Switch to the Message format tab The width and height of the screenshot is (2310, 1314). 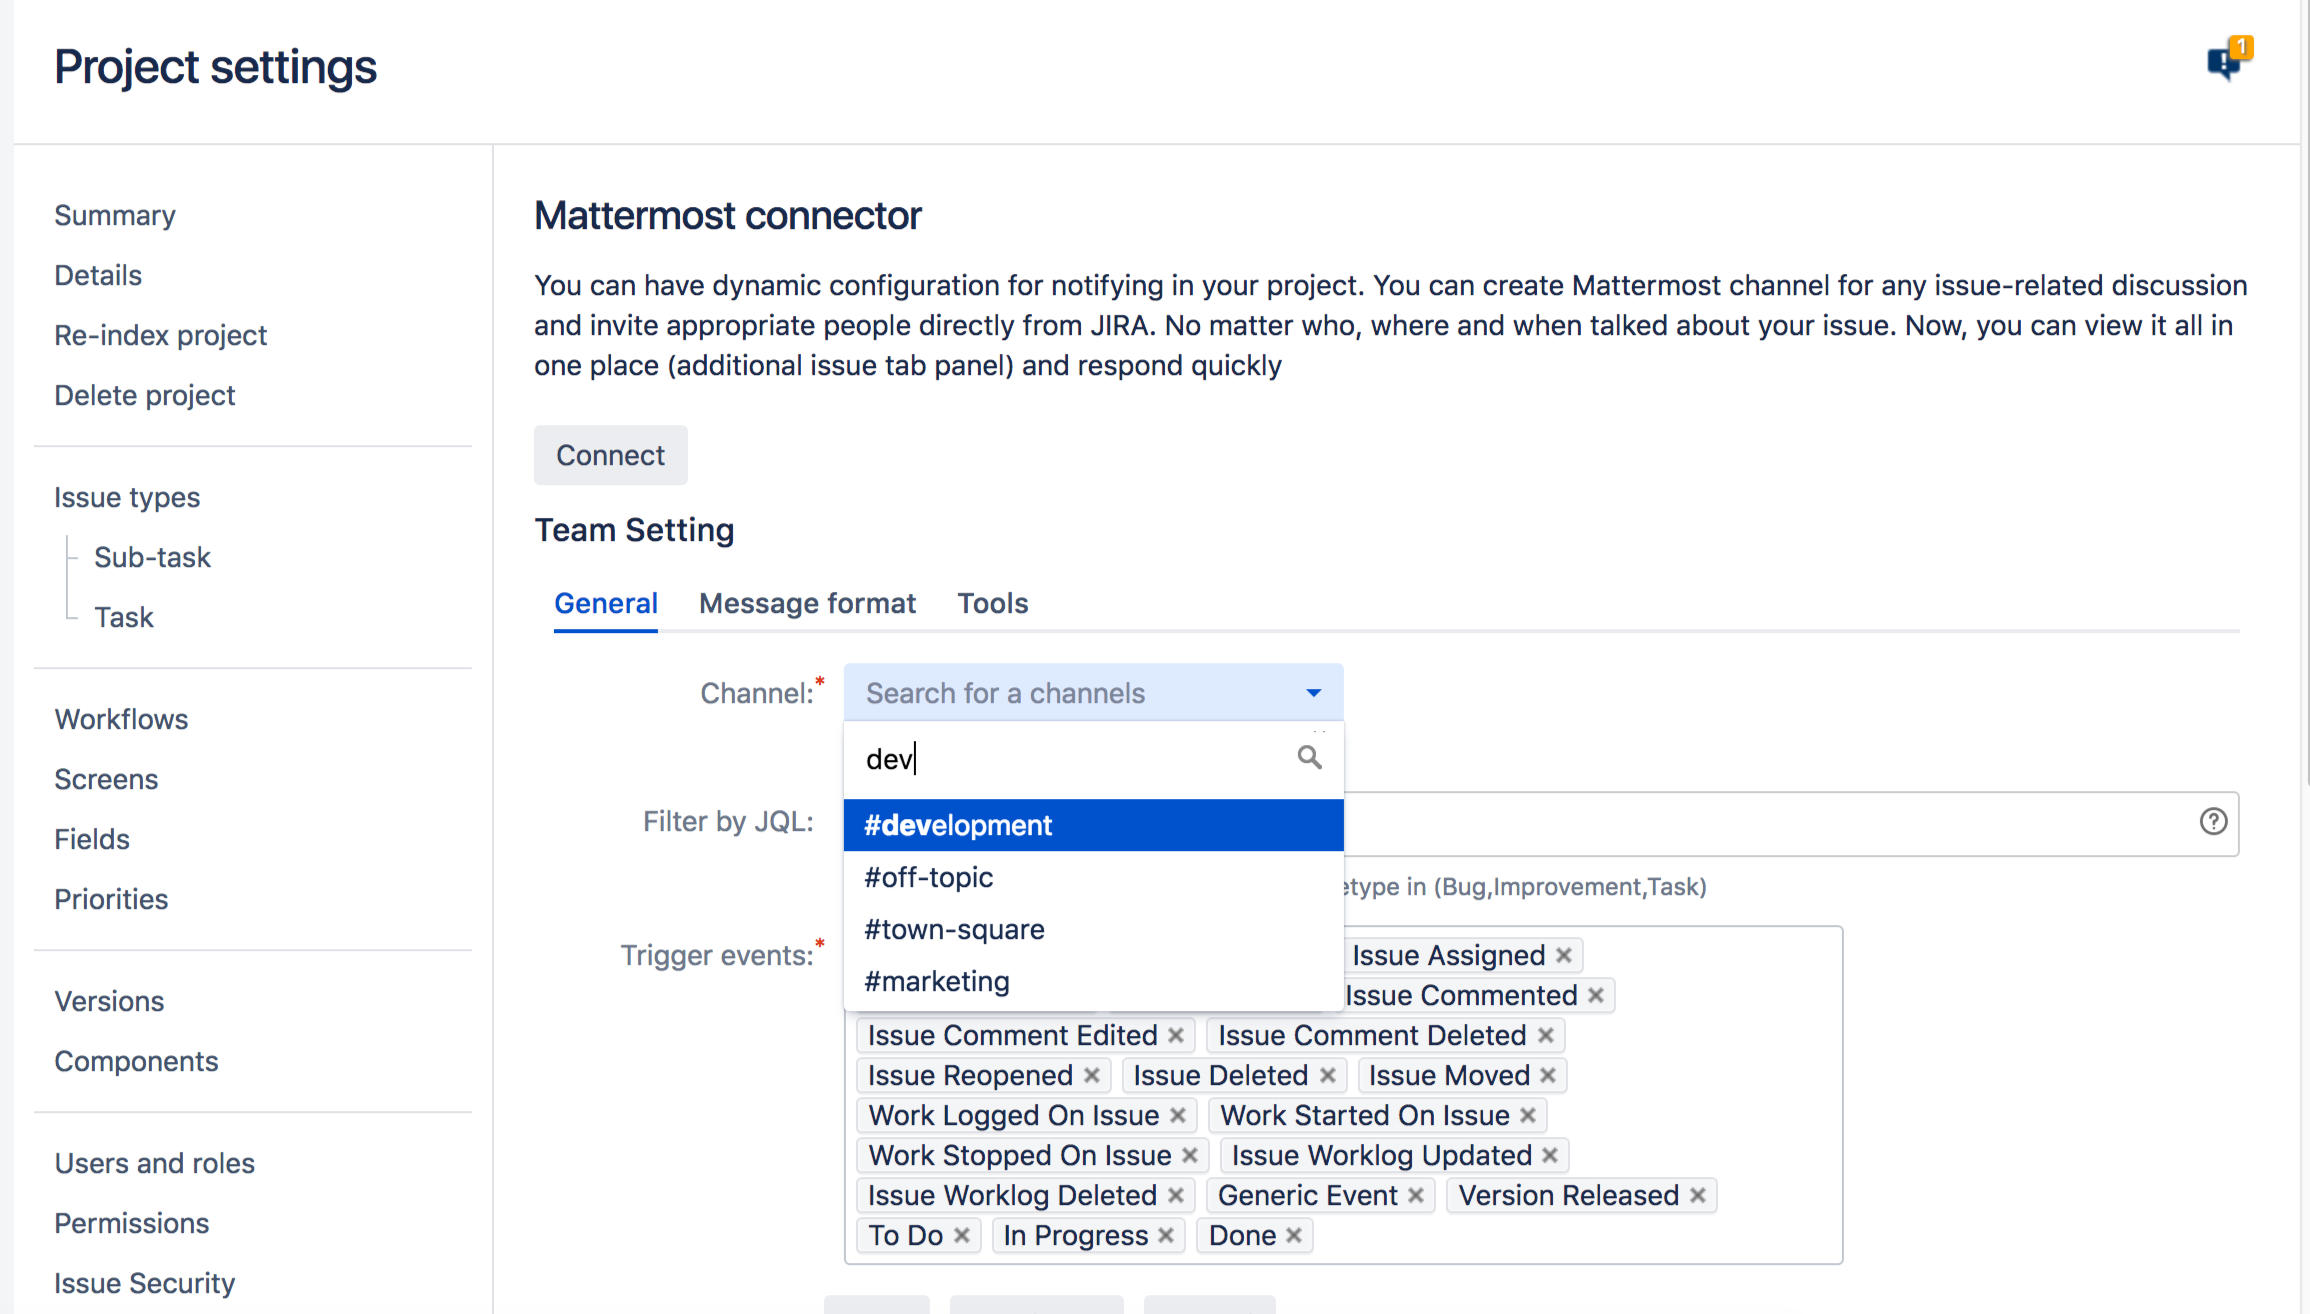click(x=807, y=603)
